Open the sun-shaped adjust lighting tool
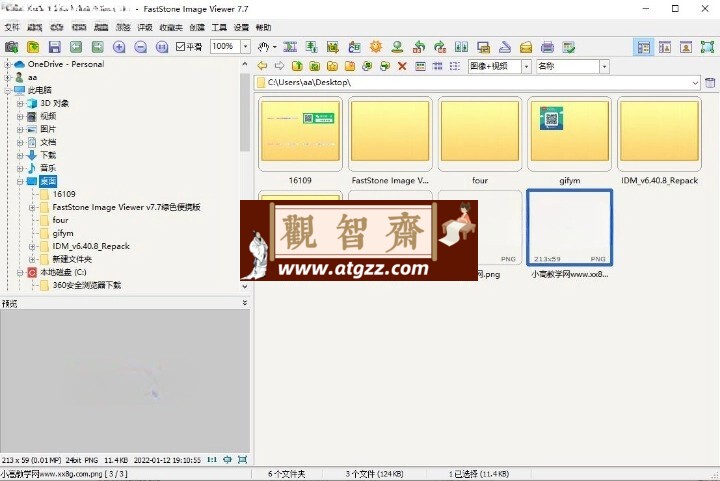 click(376, 47)
